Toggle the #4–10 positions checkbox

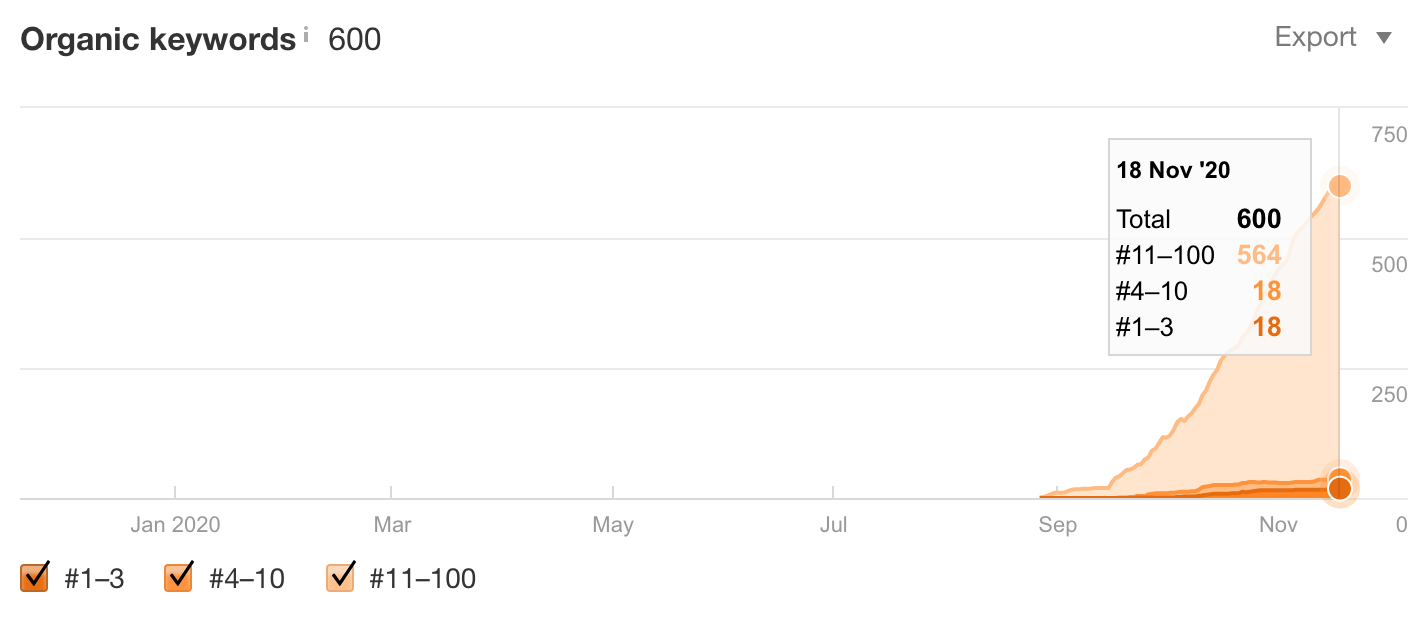[179, 577]
